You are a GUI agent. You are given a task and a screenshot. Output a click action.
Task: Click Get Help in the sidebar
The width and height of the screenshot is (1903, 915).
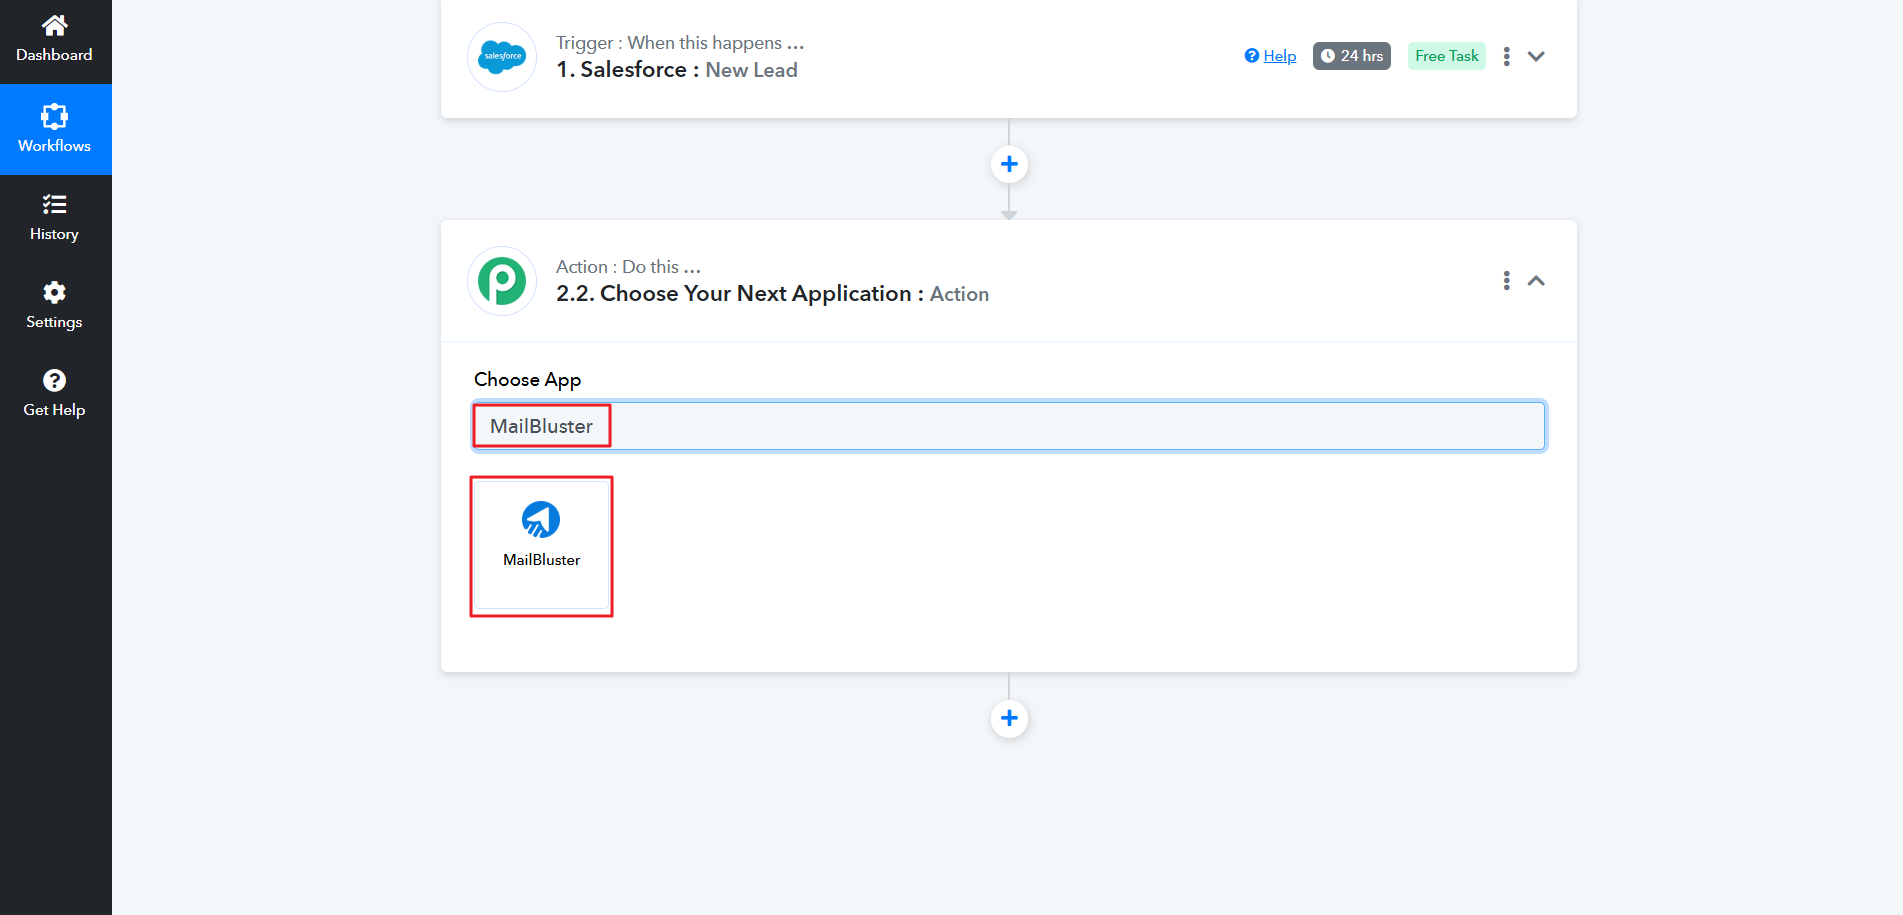[x=55, y=394]
